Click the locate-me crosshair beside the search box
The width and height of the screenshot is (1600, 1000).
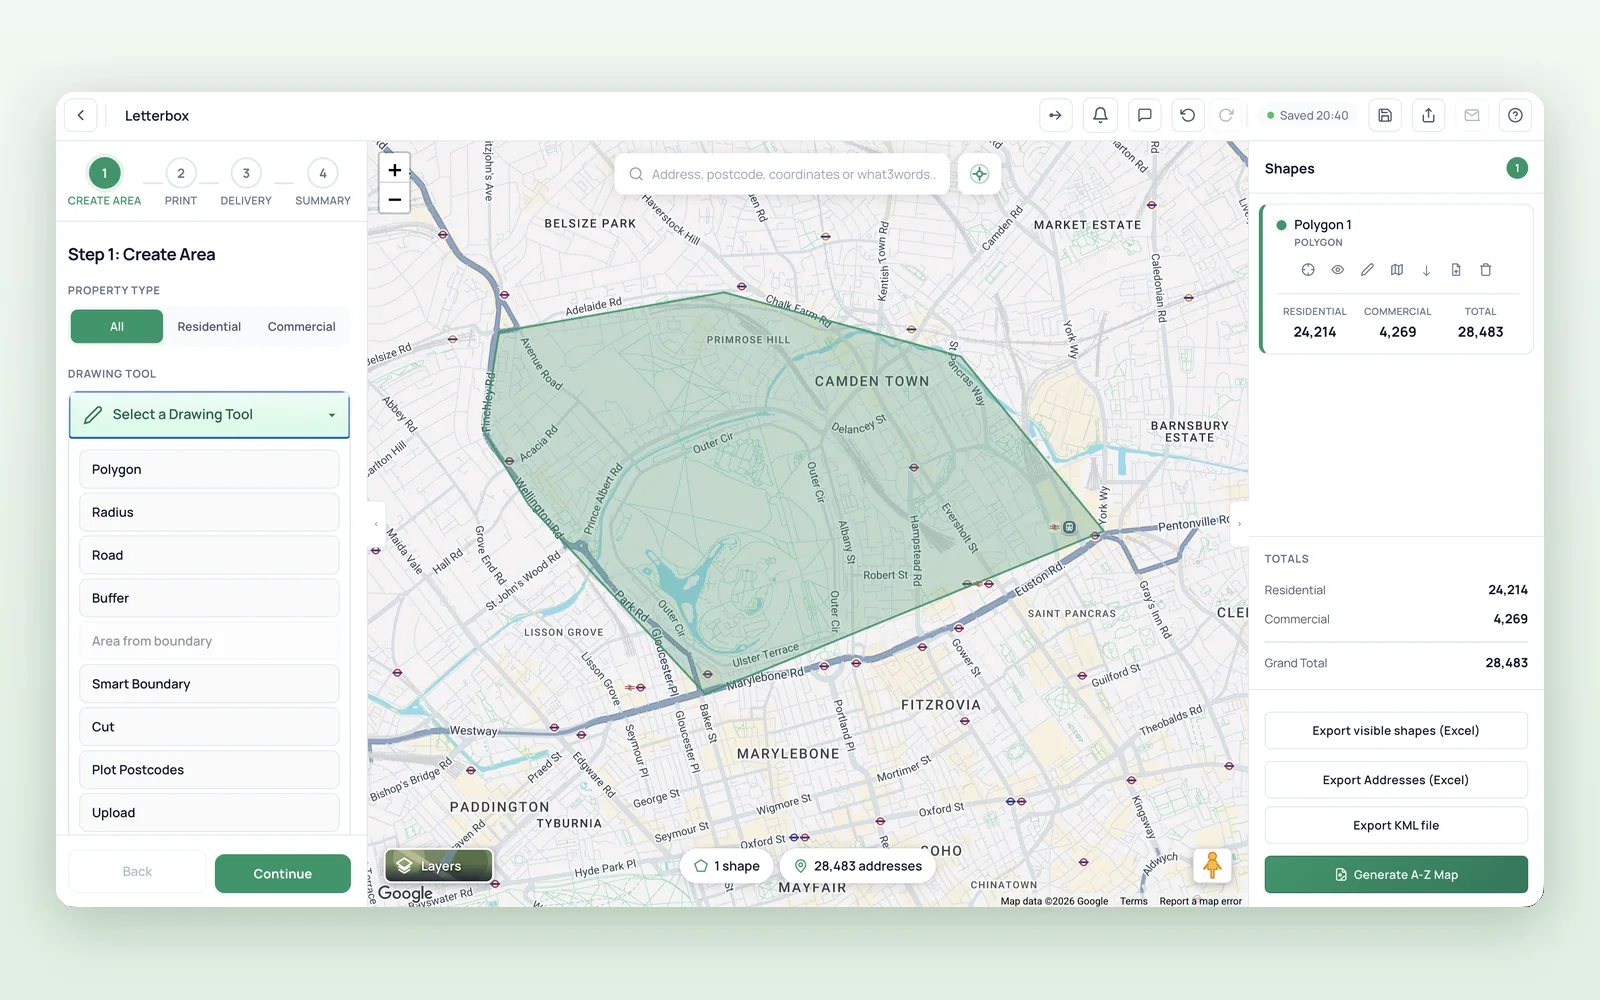[979, 174]
